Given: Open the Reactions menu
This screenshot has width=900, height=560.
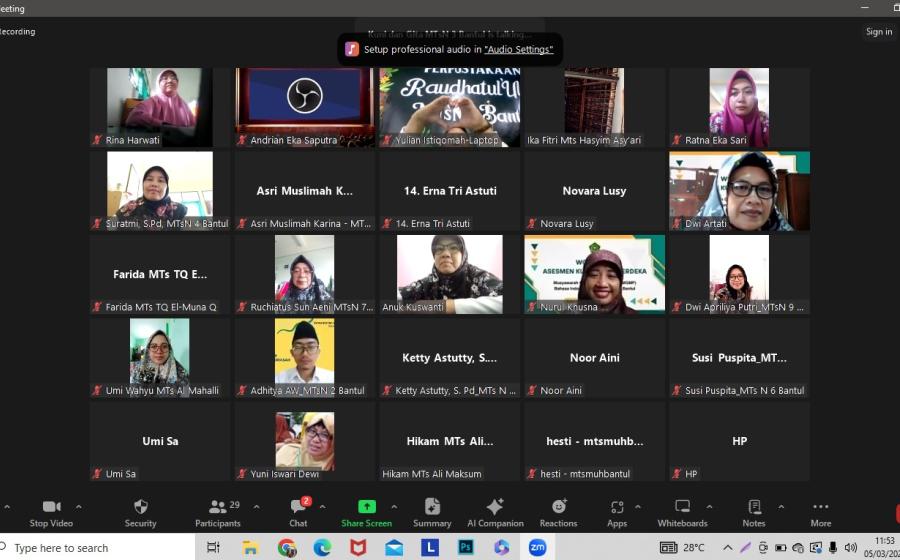Looking at the screenshot, I should click(x=558, y=508).
